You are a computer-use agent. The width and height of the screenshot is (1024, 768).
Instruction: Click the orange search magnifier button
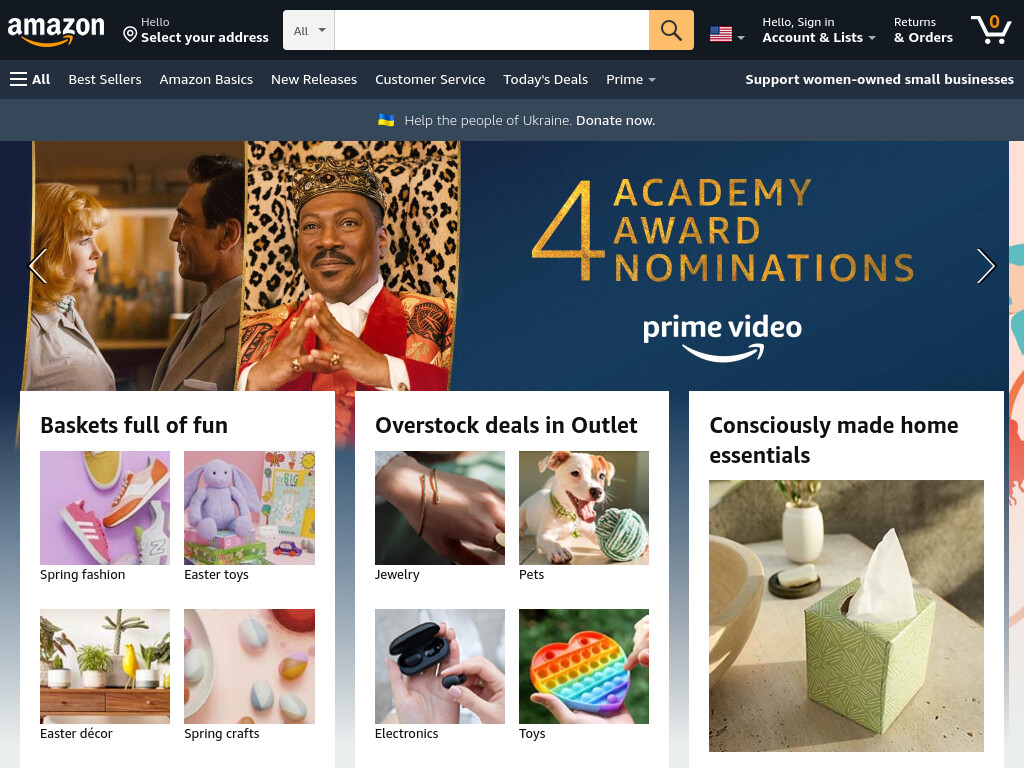pos(671,30)
